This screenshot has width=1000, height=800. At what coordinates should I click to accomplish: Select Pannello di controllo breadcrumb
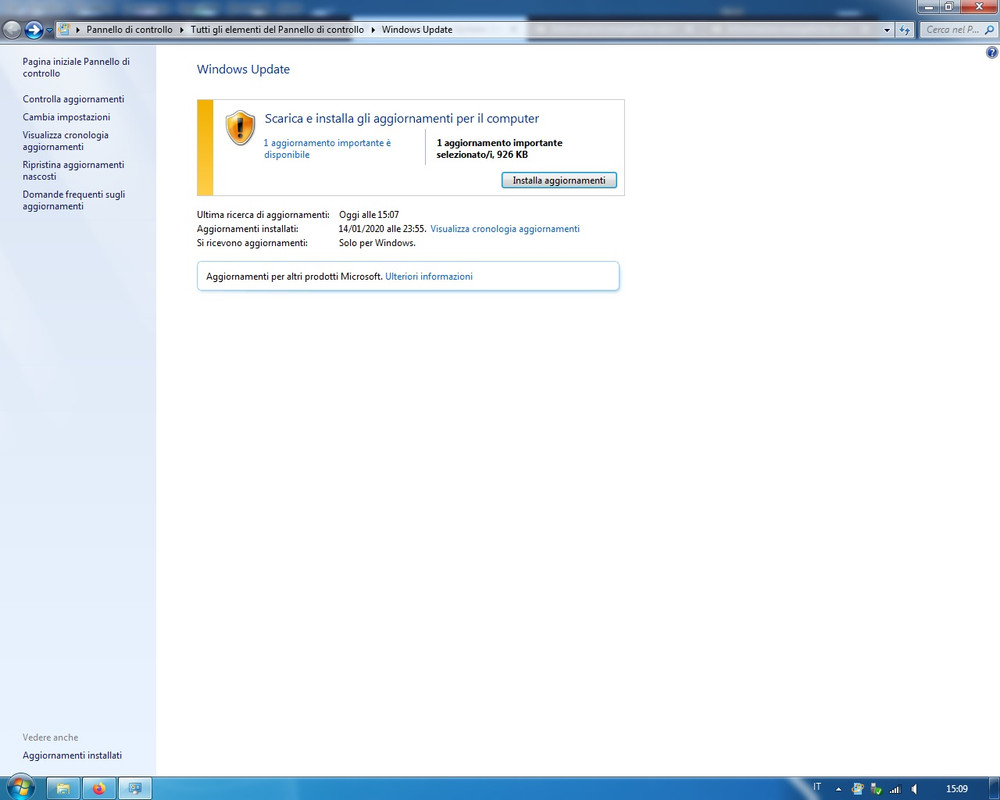[x=129, y=29]
